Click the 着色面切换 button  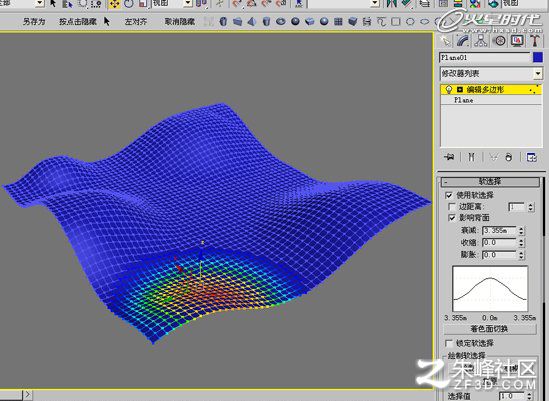coord(490,329)
